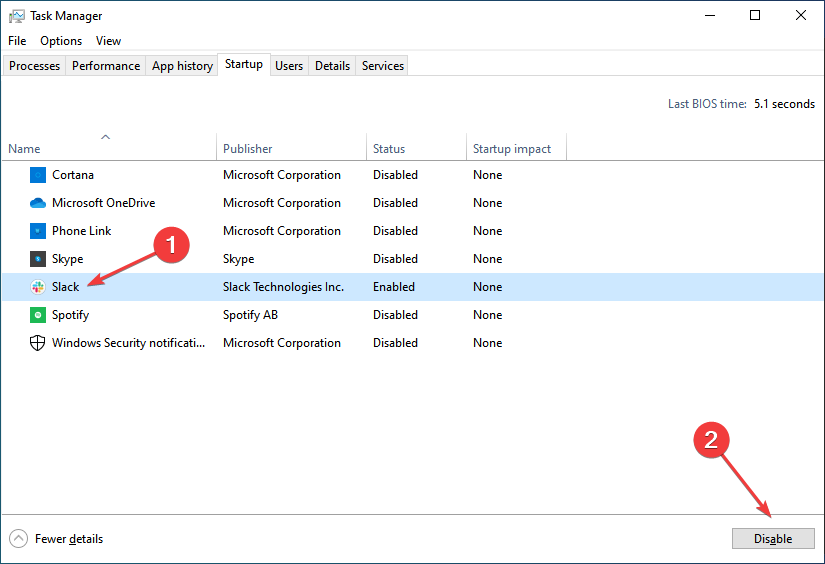Switch to the App history tab
Image resolution: width=825 pixels, height=564 pixels.
[182, 66]
